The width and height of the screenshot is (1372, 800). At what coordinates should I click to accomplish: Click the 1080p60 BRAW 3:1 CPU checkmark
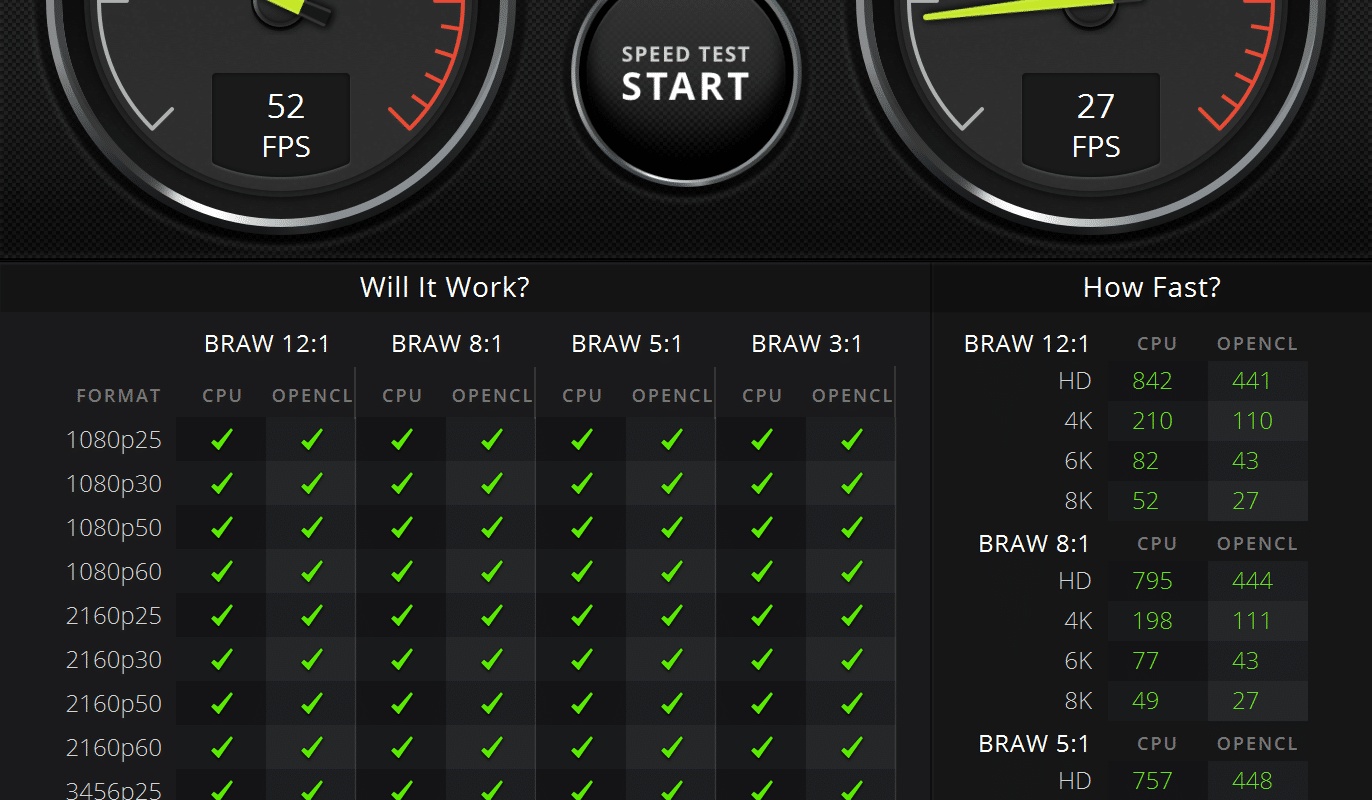762,571
